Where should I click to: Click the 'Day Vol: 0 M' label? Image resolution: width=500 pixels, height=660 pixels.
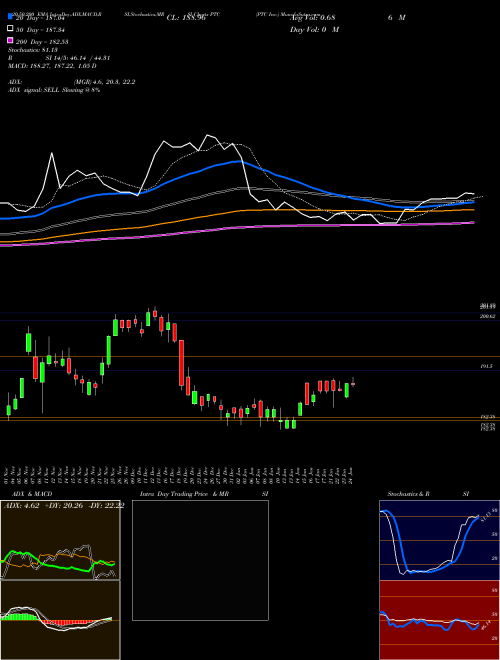tap(314, 29)
